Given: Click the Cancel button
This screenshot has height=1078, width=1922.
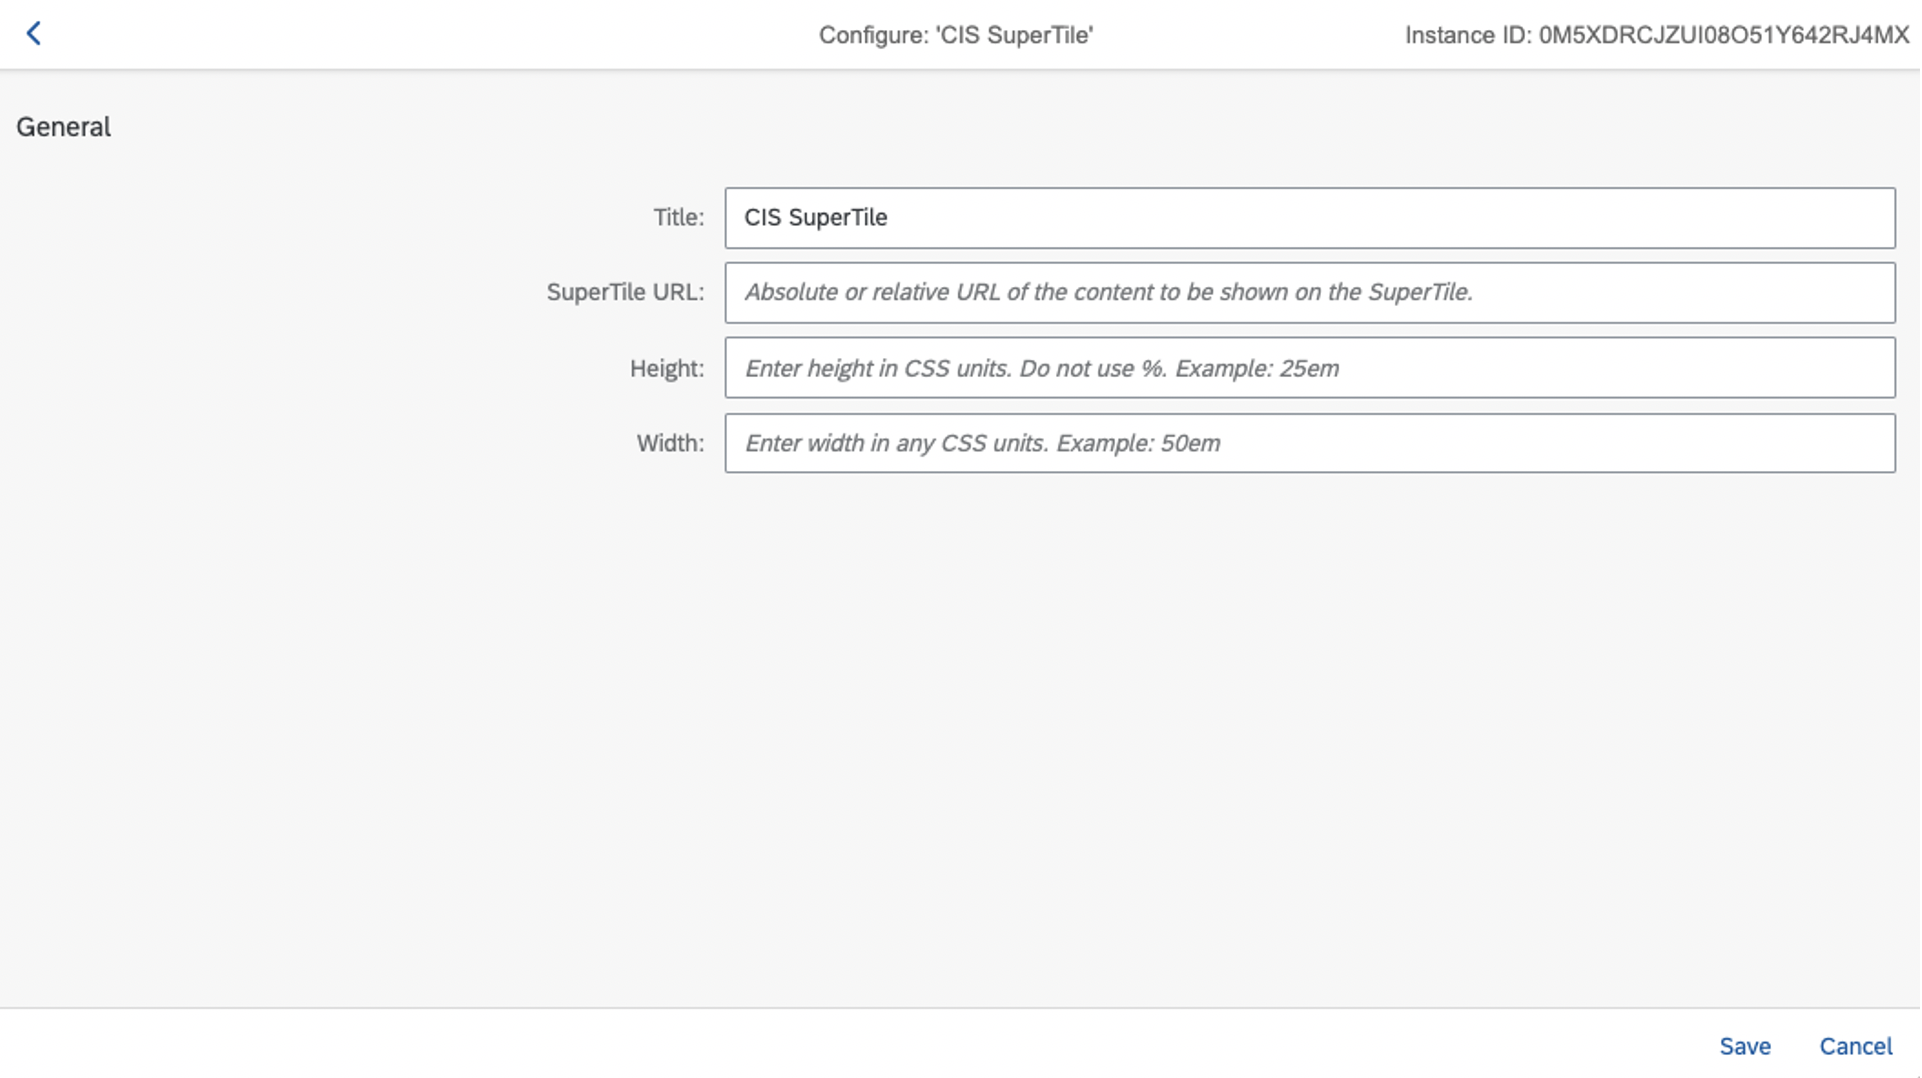Looking at the screenshot, I should tap(1856, 1046).
